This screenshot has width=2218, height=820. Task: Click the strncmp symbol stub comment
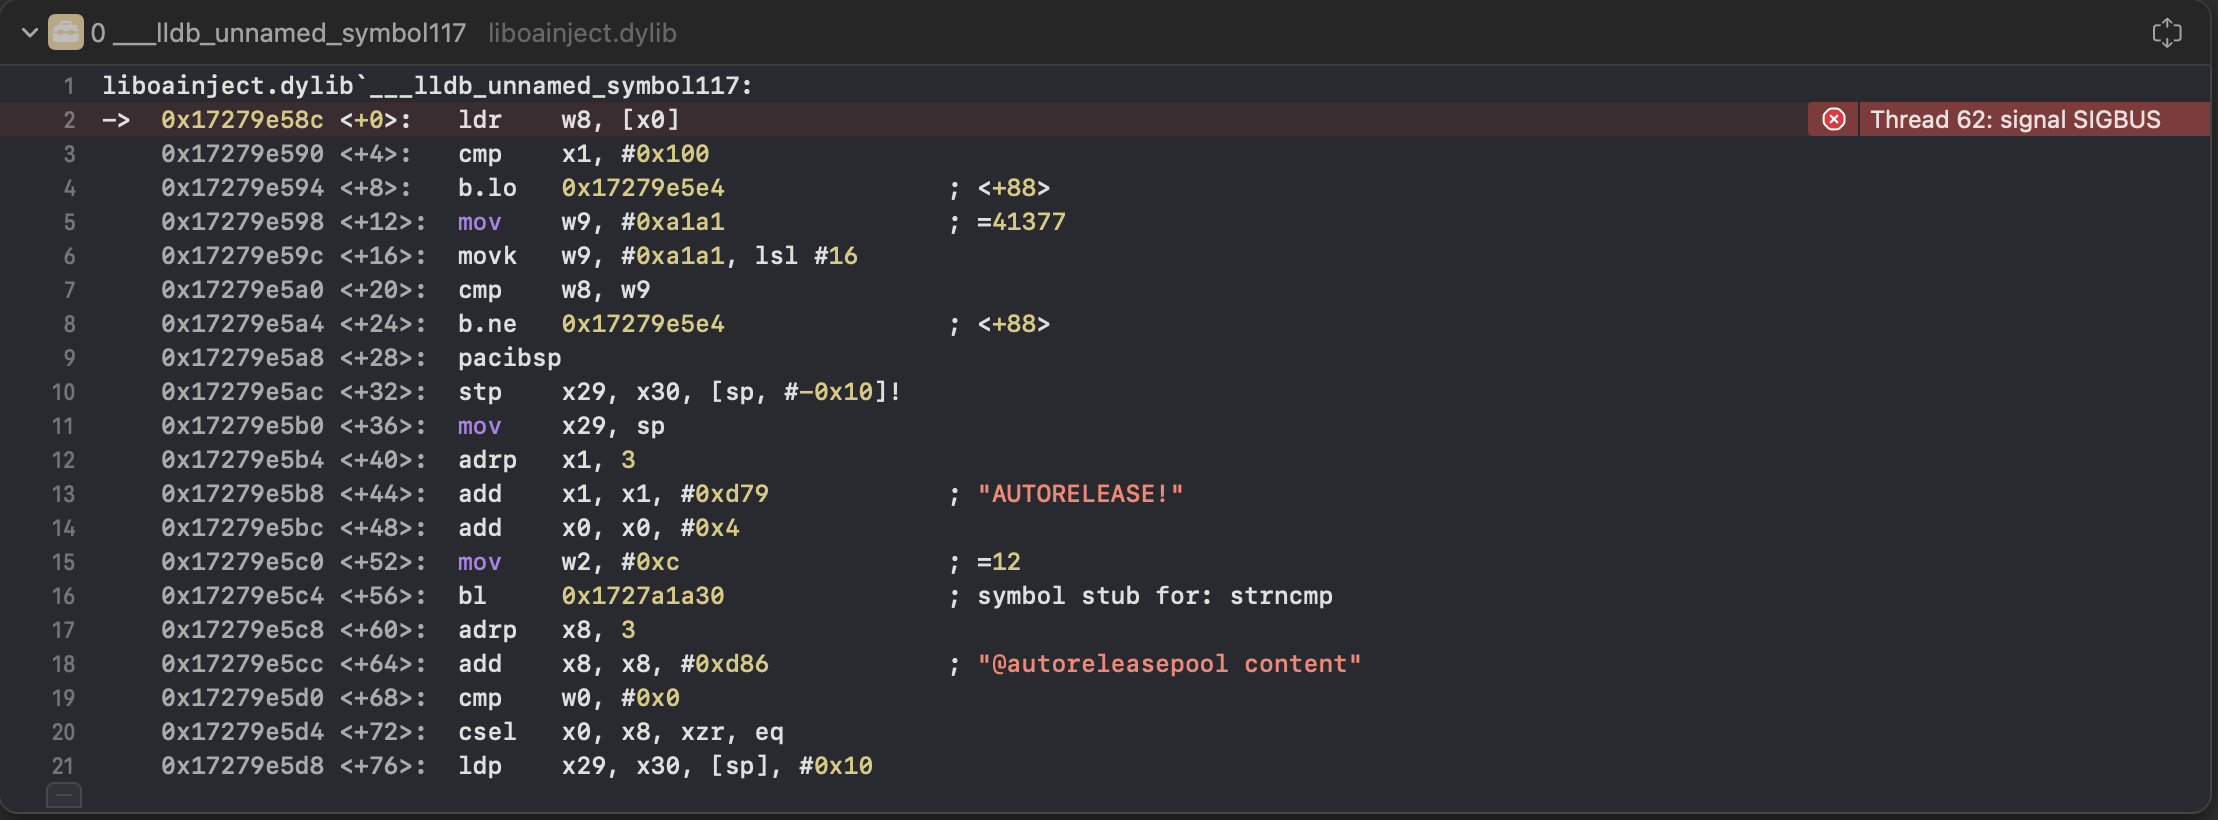pyautogui.click(x=1154, y=596)
